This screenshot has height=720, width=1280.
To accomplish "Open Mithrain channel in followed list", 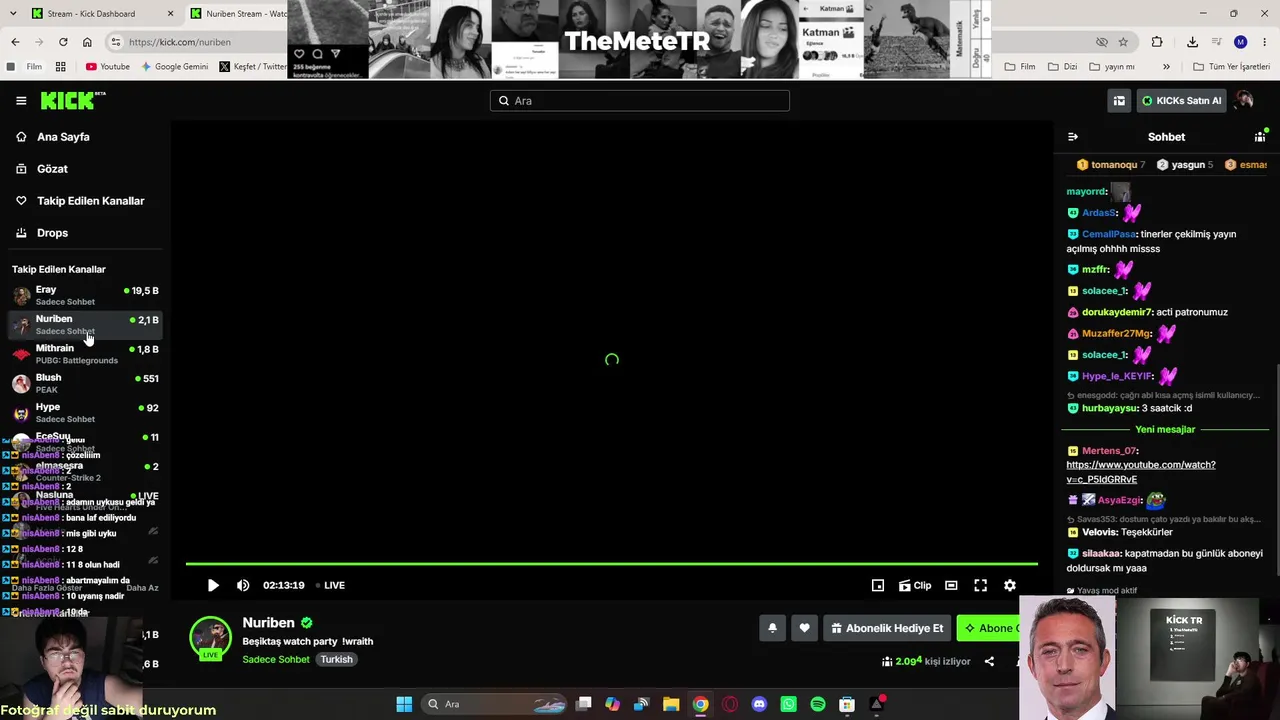I will [85, 354].
